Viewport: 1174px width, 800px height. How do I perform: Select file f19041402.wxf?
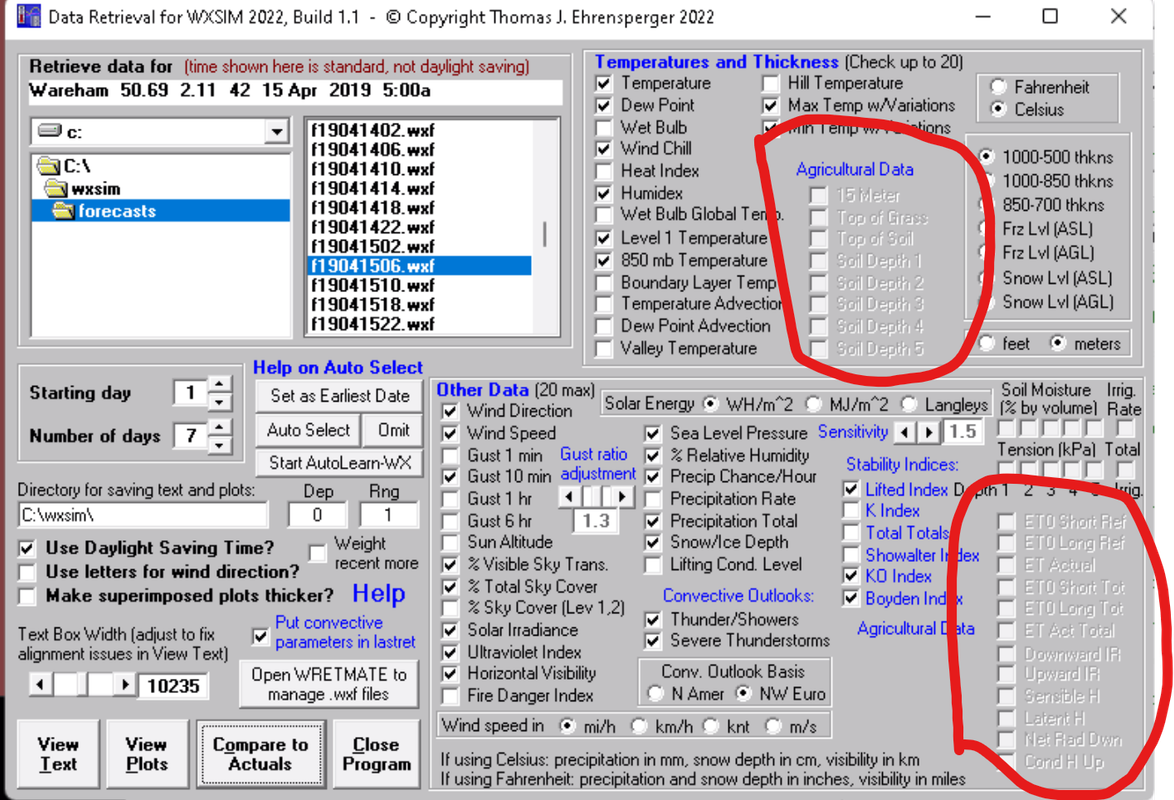click(x=373, y=130)
